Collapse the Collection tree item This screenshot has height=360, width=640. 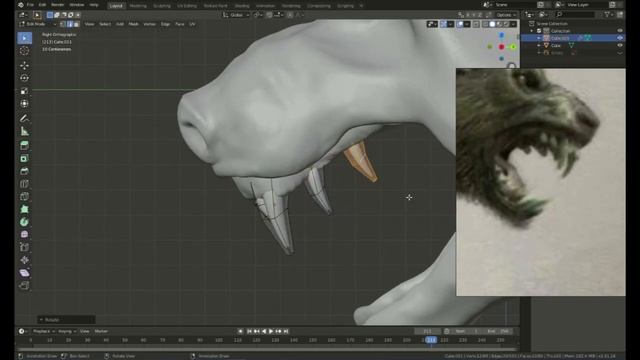(x=532, y=31)
